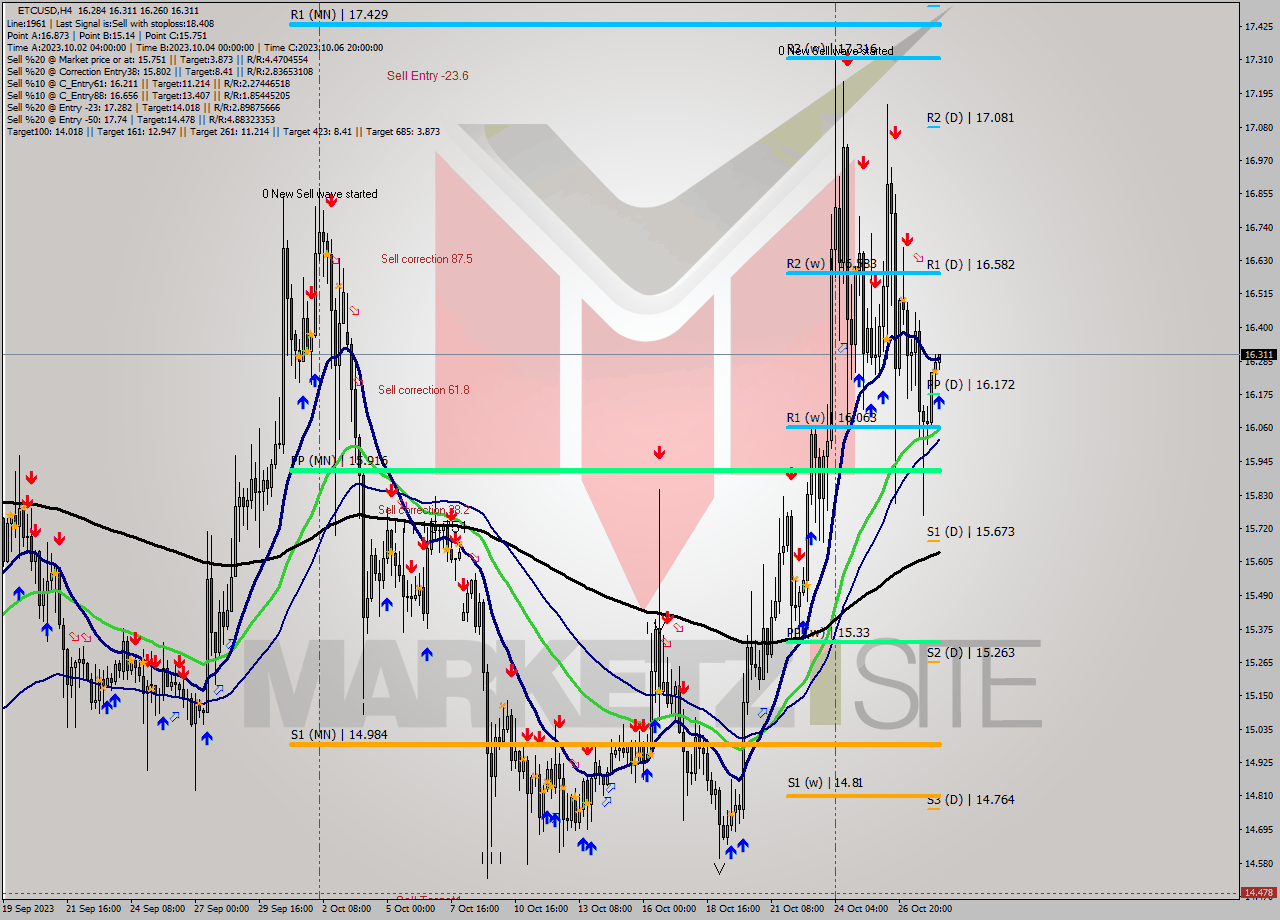Image resolution: width=1280 pixels, height=920 pixels.
Task: Click 'New Sell wave started' near 24 Oct
Action: [x=836, y=51]
